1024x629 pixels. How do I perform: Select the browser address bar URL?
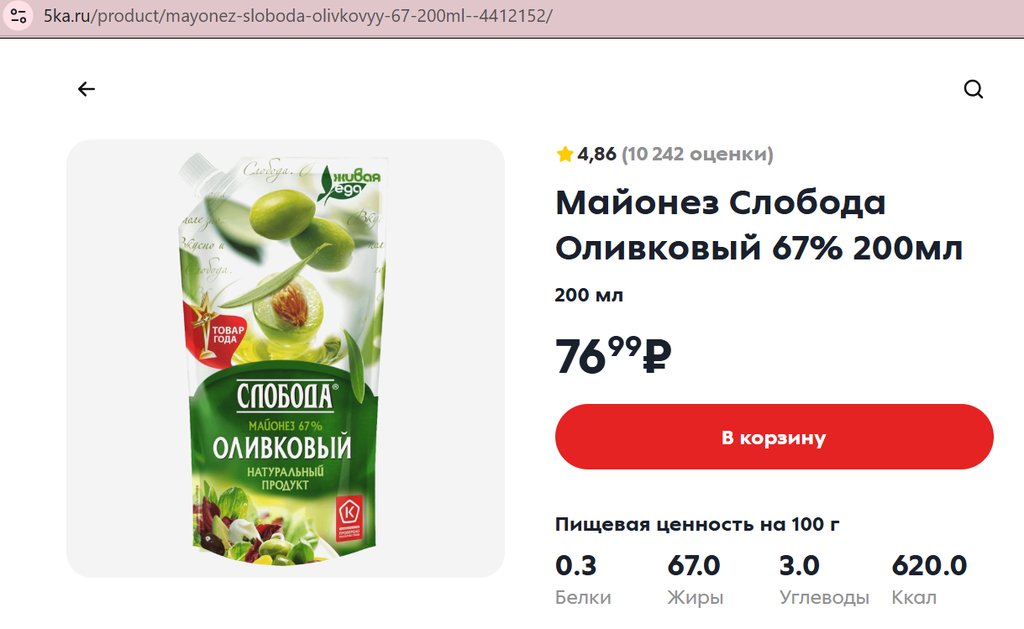(298, 16)
